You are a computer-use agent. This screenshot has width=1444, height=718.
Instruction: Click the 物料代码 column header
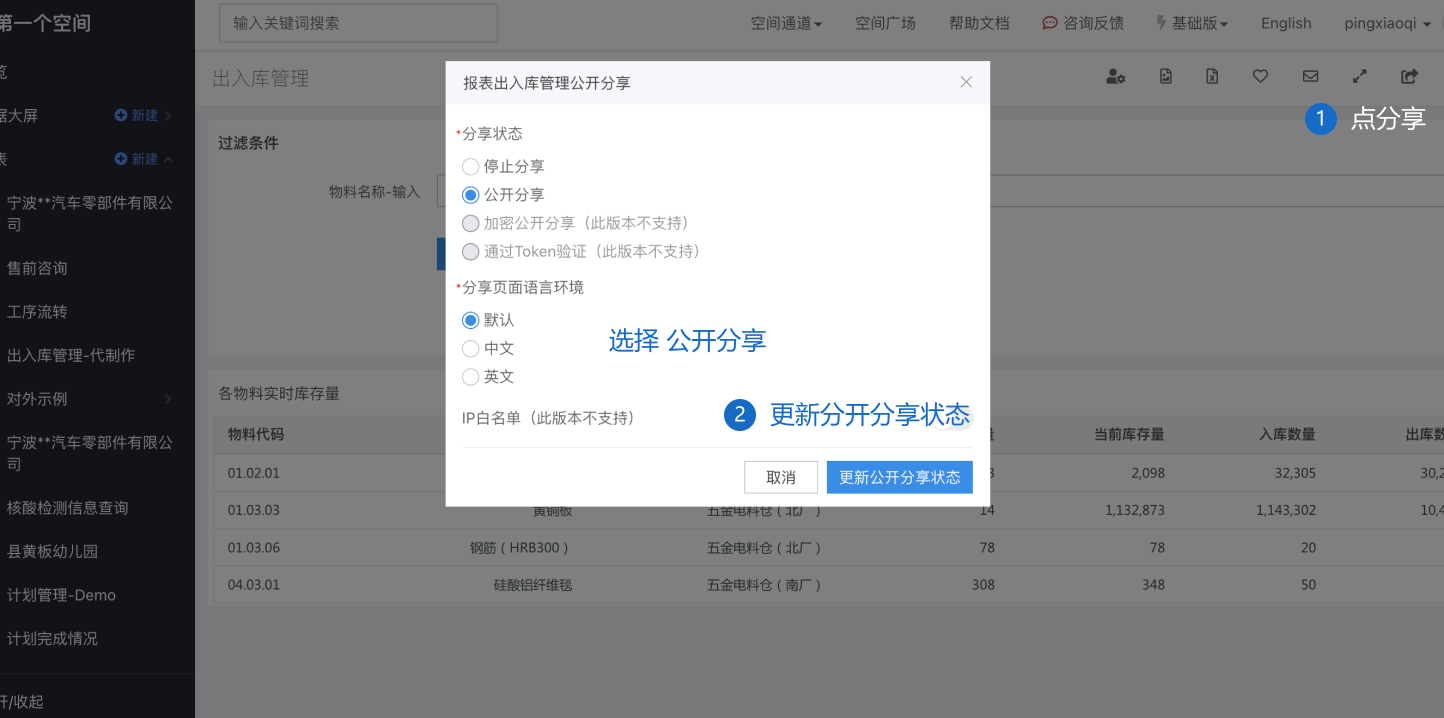point(256,434)
